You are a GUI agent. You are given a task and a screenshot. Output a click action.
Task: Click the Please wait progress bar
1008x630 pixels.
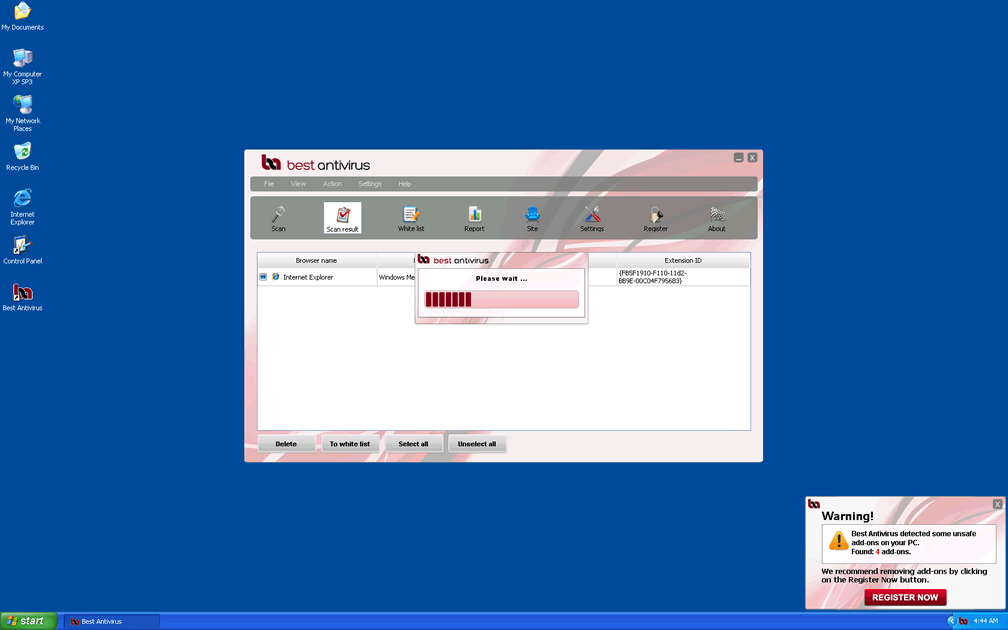point(501,299)
